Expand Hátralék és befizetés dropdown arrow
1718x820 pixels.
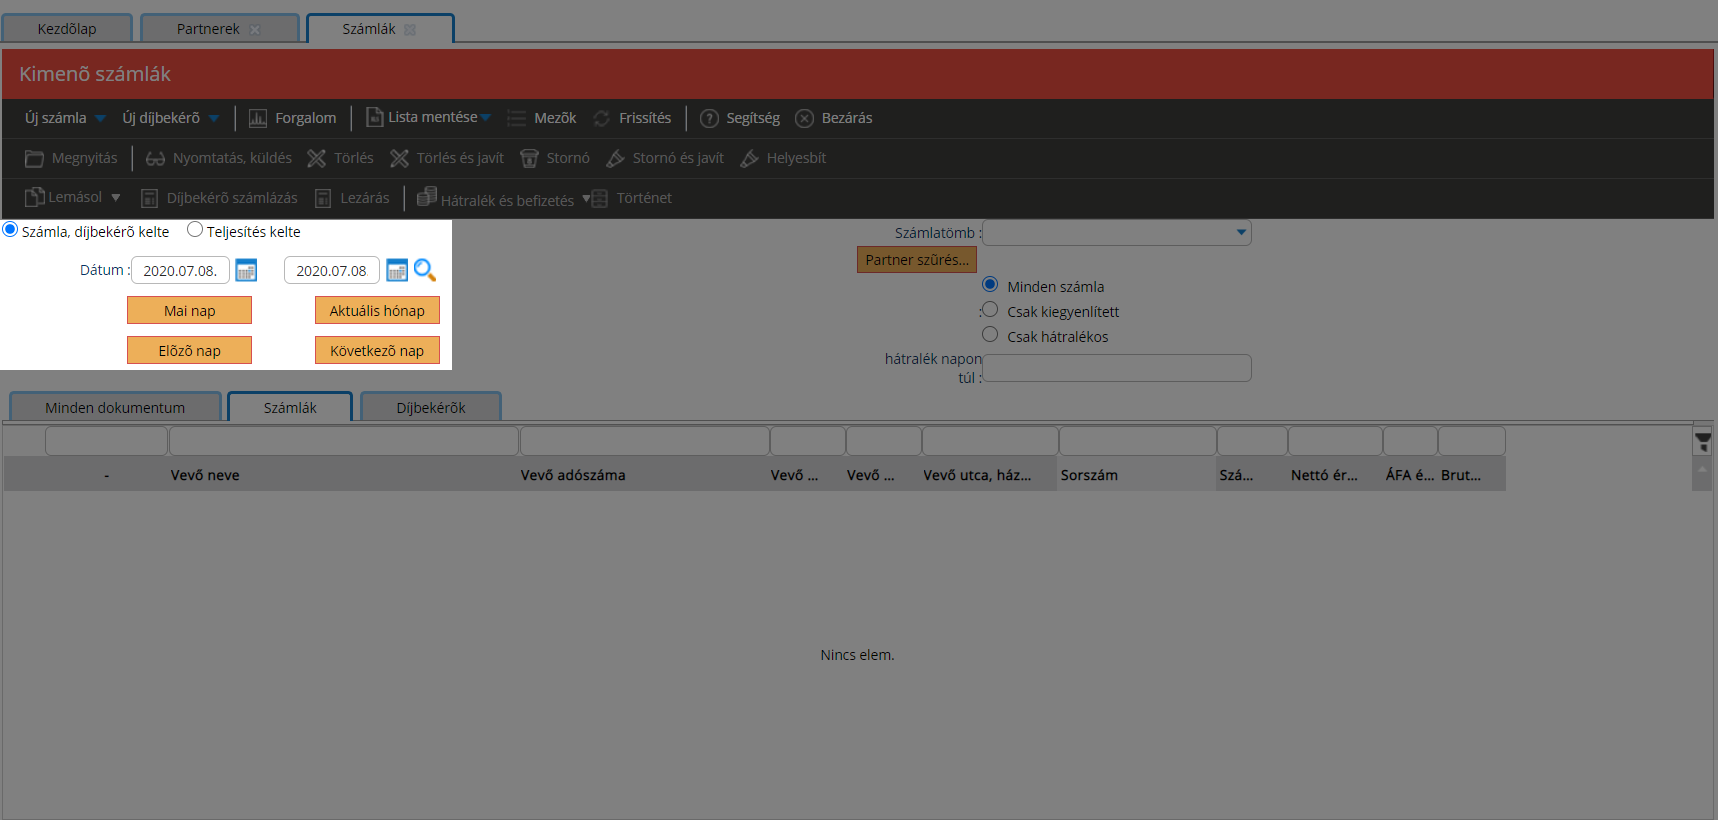[x=586, y=198]
